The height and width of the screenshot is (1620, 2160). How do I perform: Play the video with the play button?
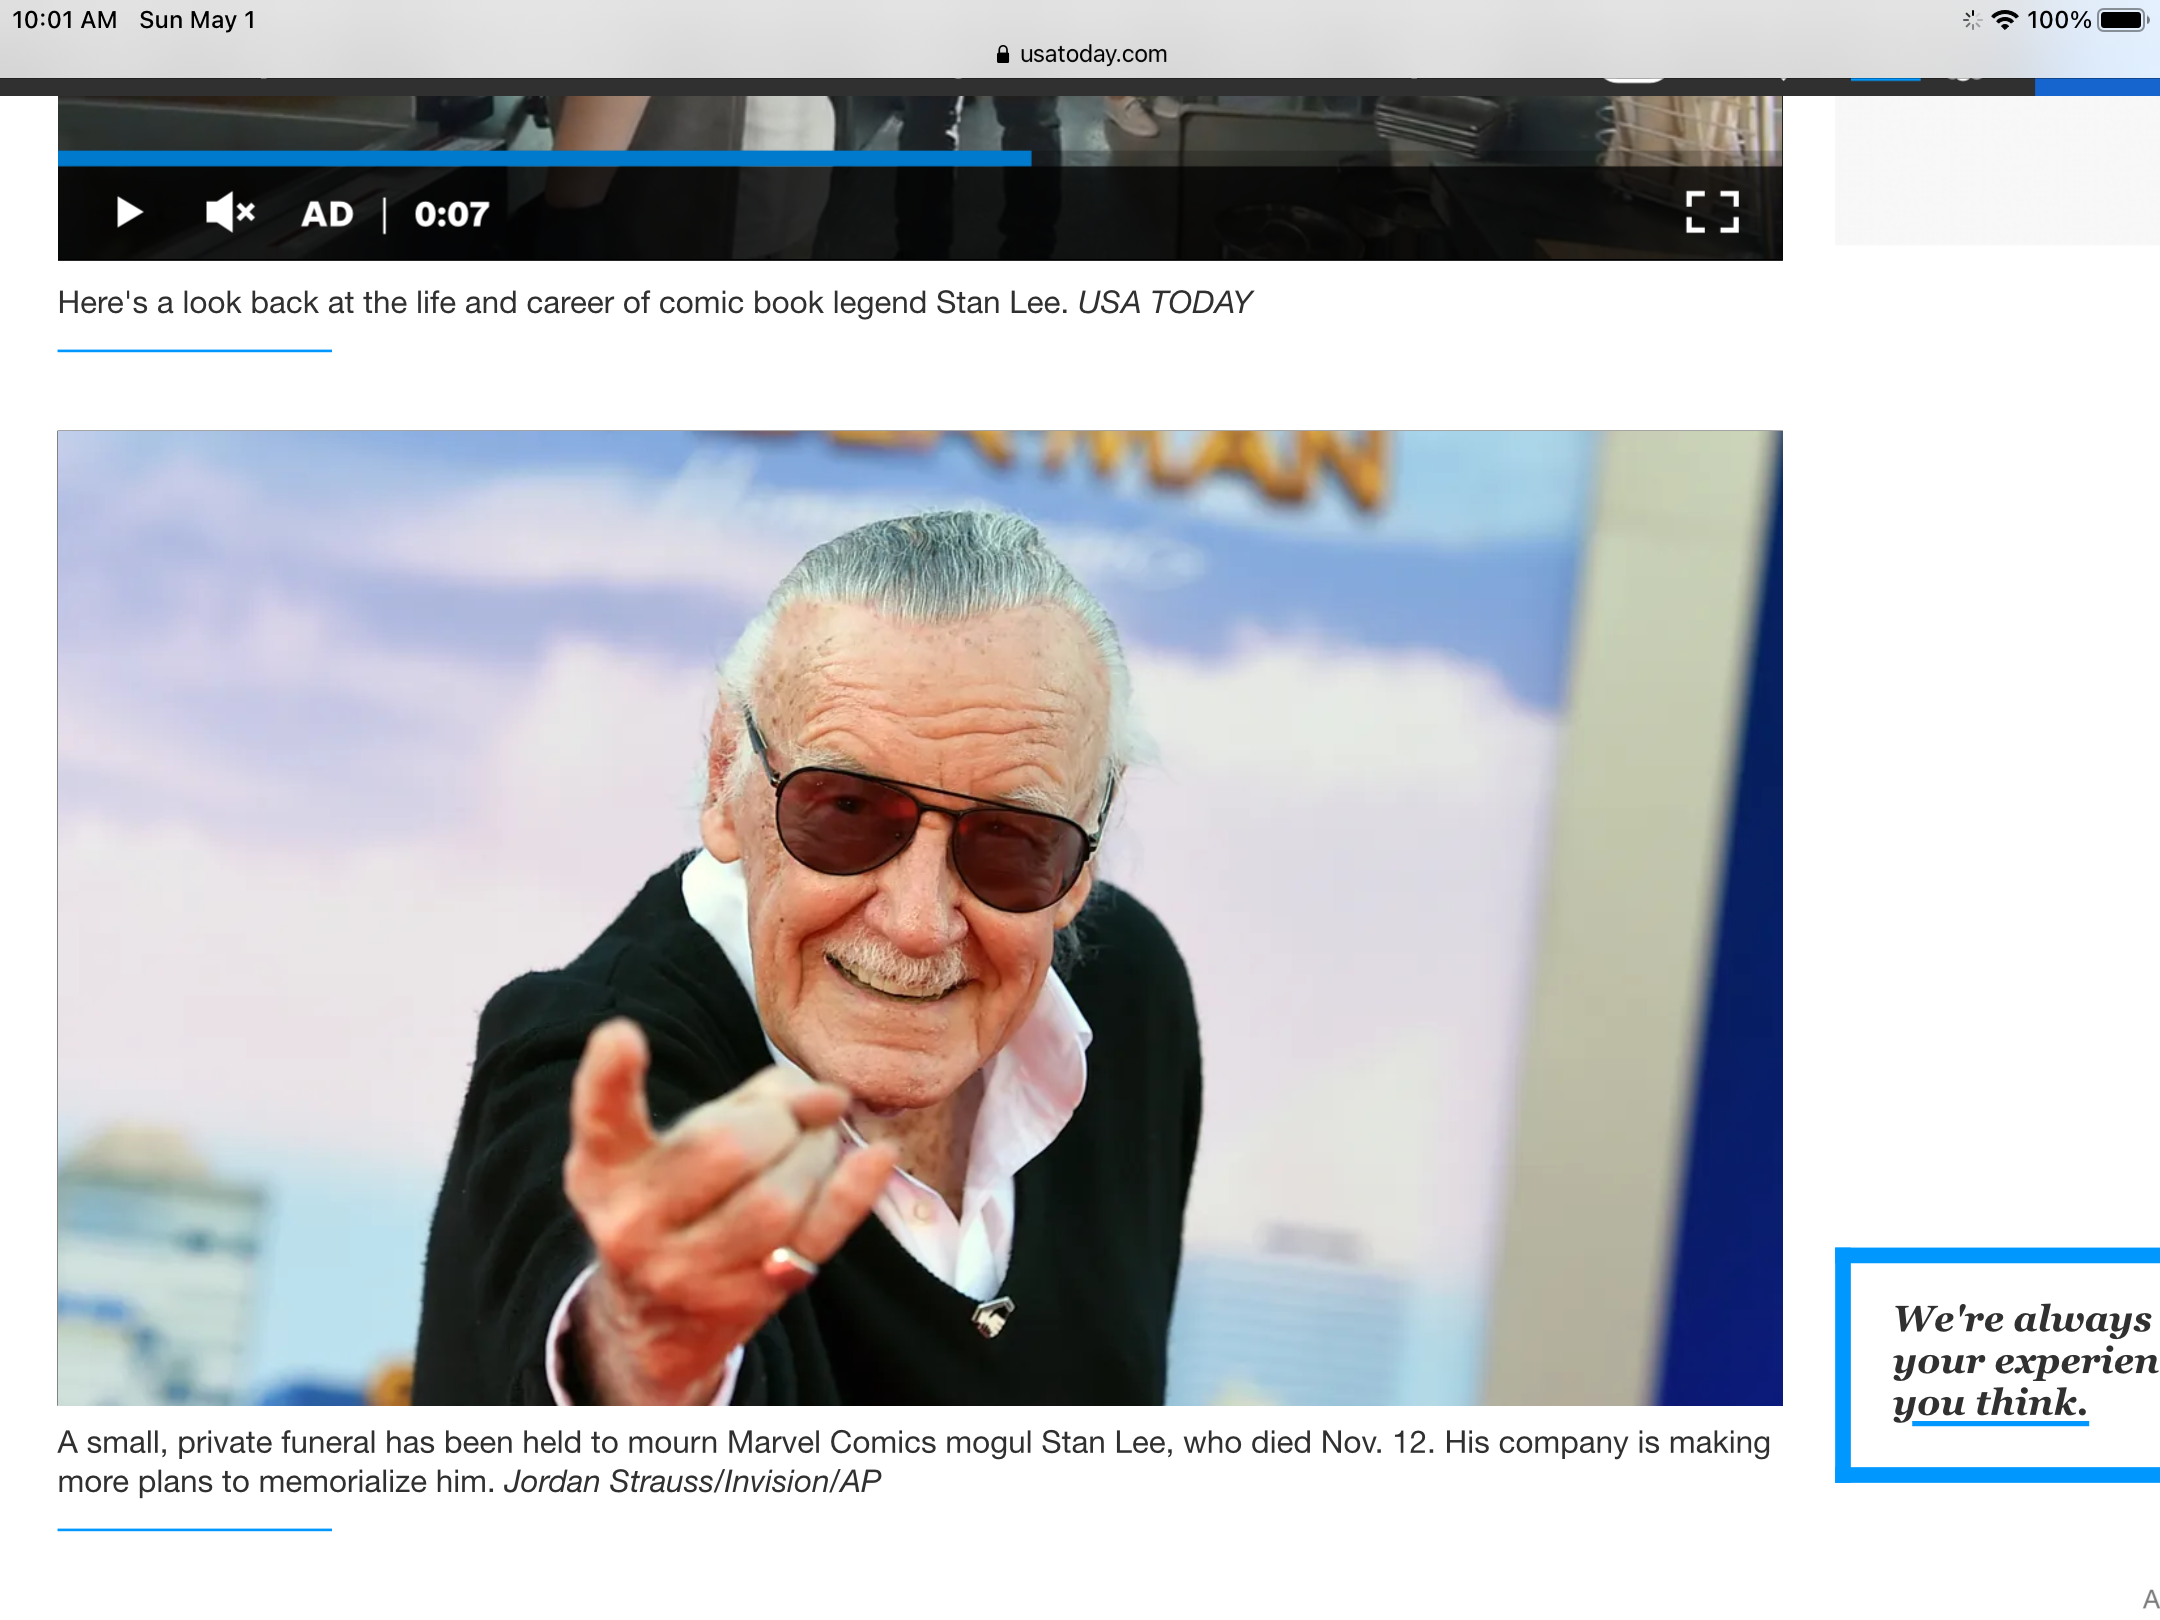[x=129, y=213]
